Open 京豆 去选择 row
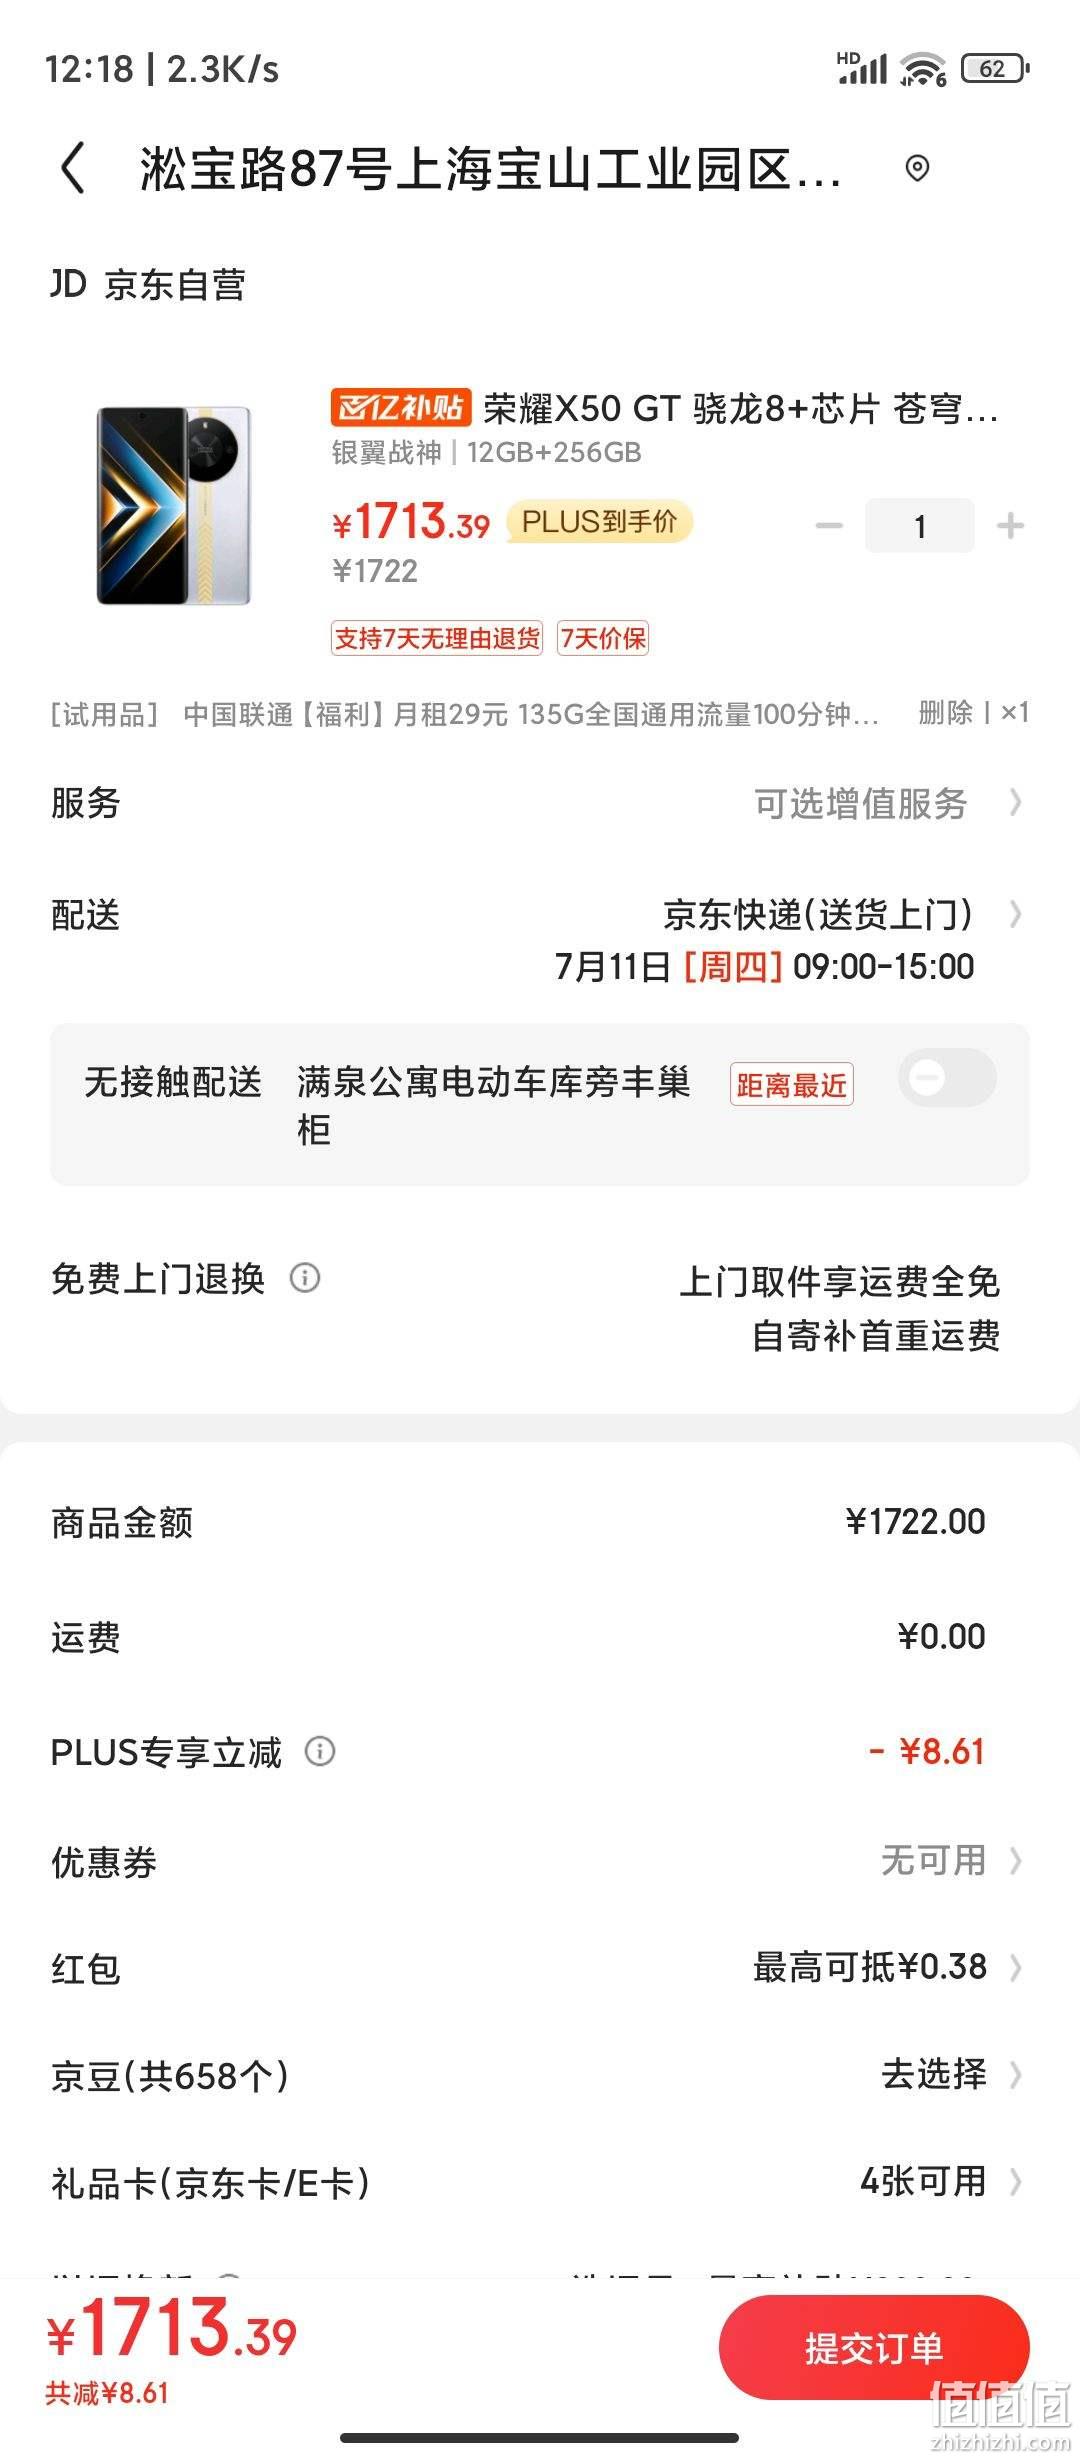This screenshot has width=1080, height=2460. (x=540, y=2075)
